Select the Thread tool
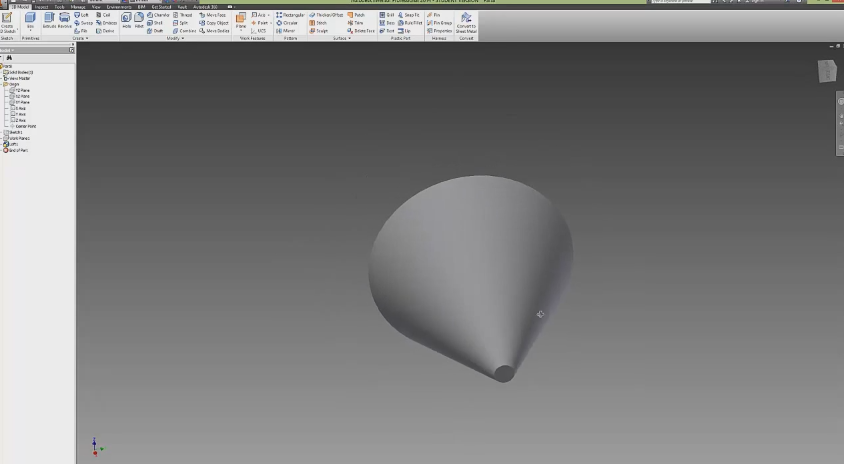Screen dimensions: 844x464 tap(182, 15)
